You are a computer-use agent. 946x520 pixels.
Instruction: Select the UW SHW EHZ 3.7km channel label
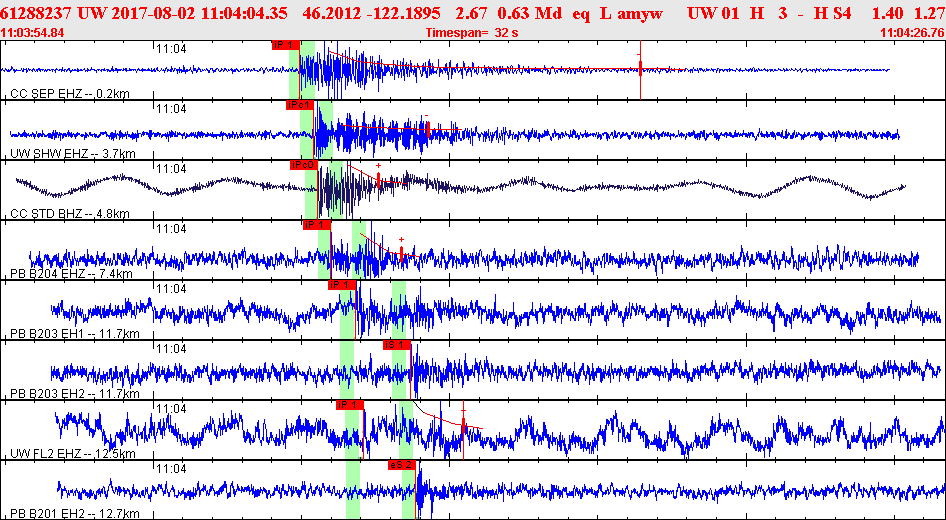point(72,153)
